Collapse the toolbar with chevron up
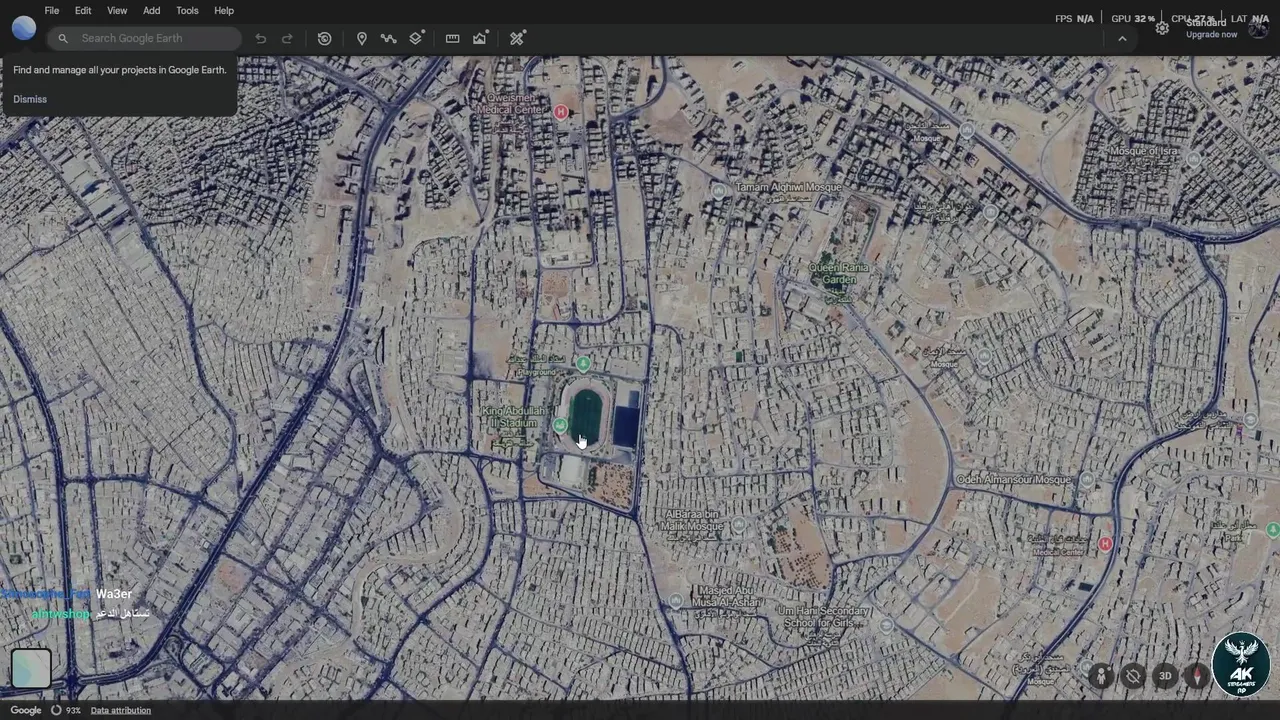Screen dimensions: 1280x720 click(x=1122, y=38)
